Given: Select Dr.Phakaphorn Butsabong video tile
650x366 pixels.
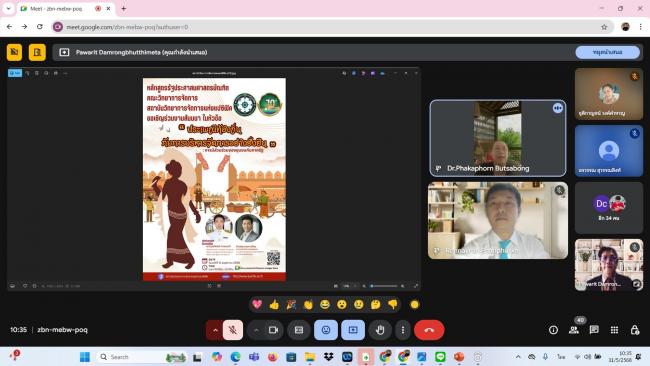Looking at the screenshot, I should click(x=498, y=138).
